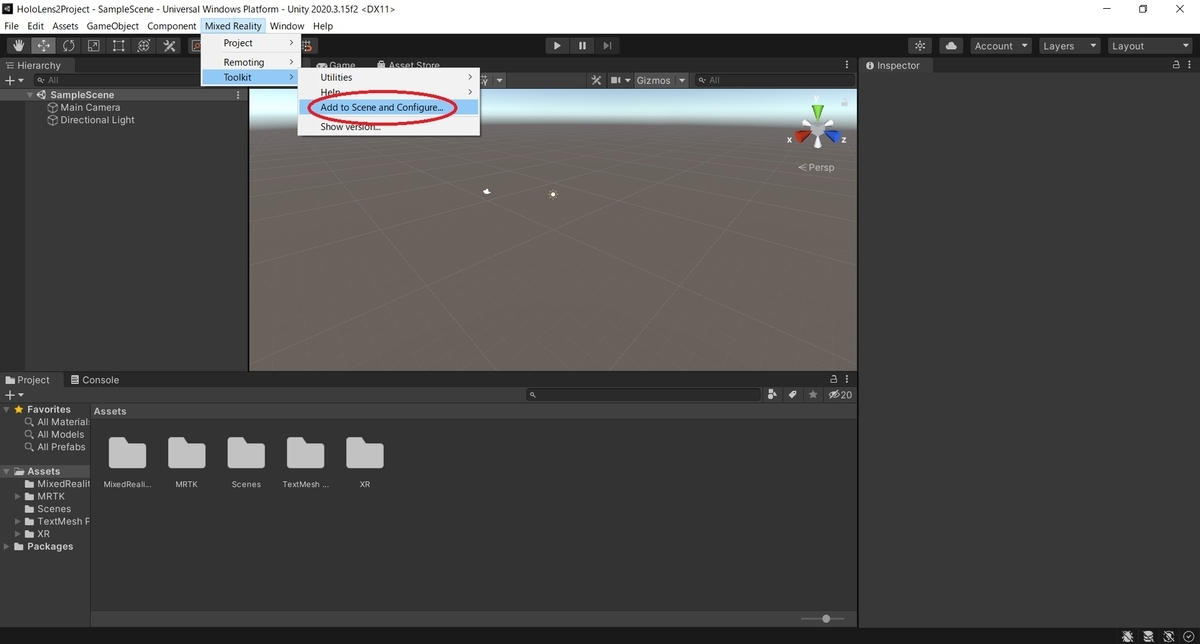Toggle scene view tools icon
The width and height of the screenshot is (1200, 644).
pos(597,80)
